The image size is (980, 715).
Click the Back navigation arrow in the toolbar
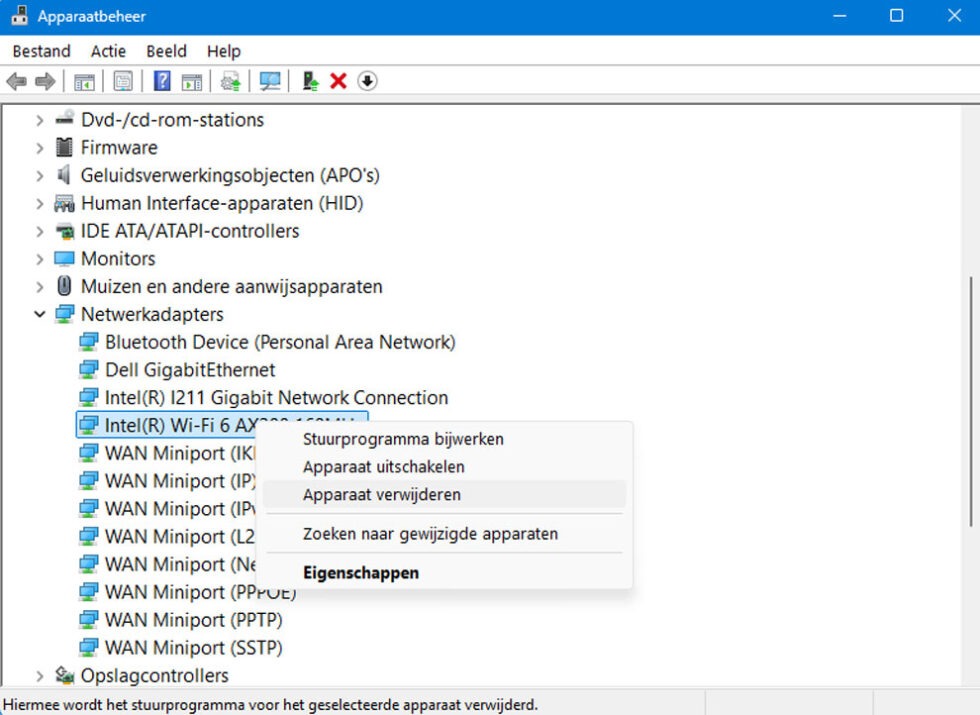coord(16,81)
